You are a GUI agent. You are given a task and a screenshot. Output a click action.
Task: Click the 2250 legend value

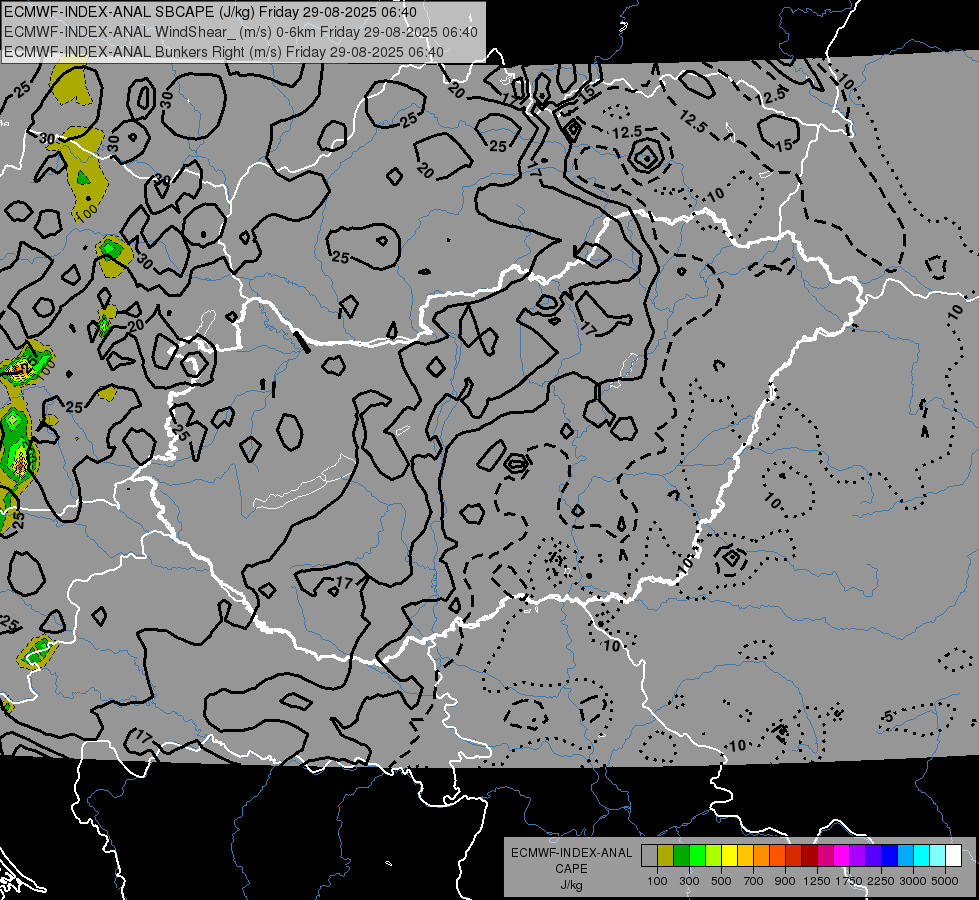(x=881, y=881)
